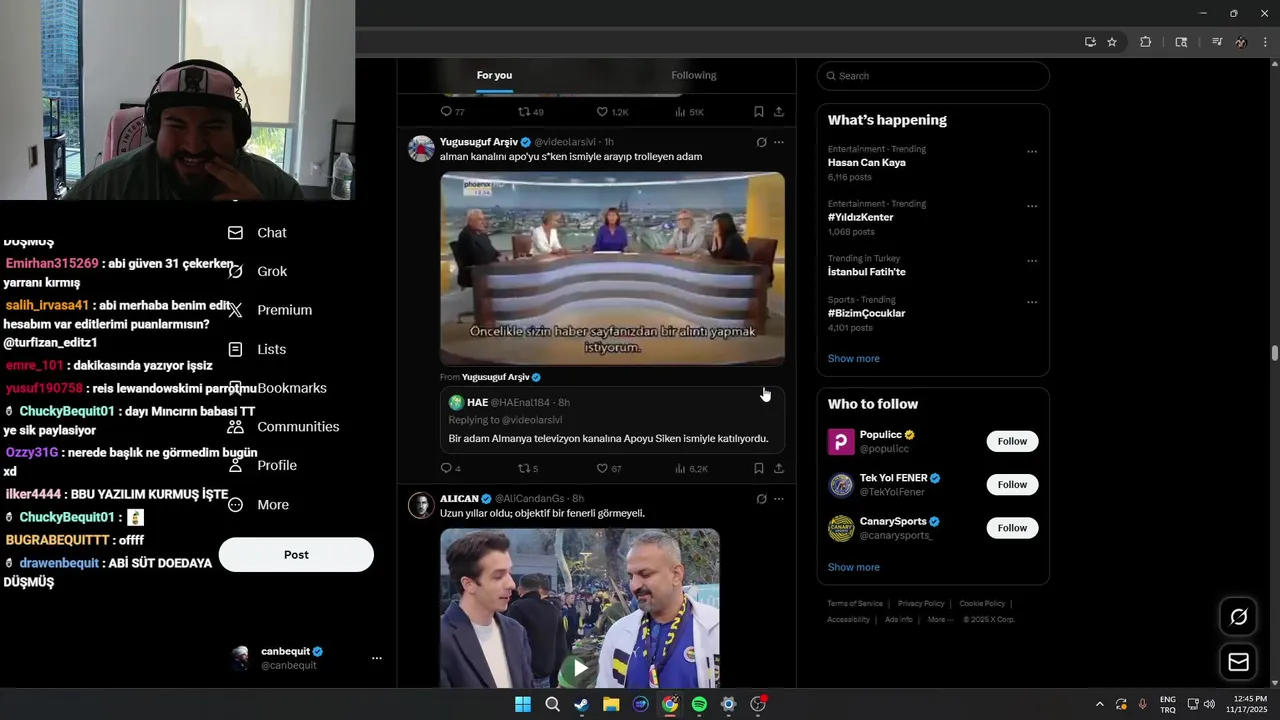Ask Grok about the Yugusuguf Arşiv tweet
This screenshot has height=720, width=1280.
761,142
